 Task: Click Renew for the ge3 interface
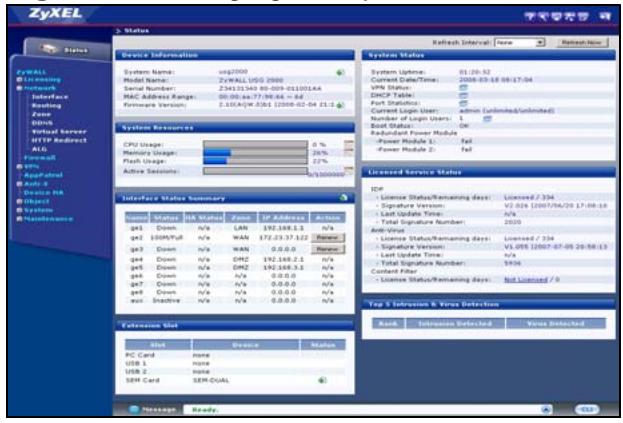[x=328, y=249]
